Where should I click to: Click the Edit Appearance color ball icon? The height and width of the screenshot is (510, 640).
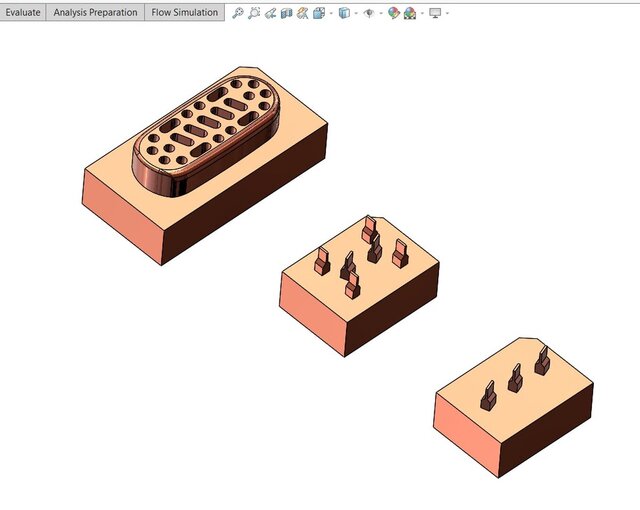pyautogui.click(x=393, y=13)
